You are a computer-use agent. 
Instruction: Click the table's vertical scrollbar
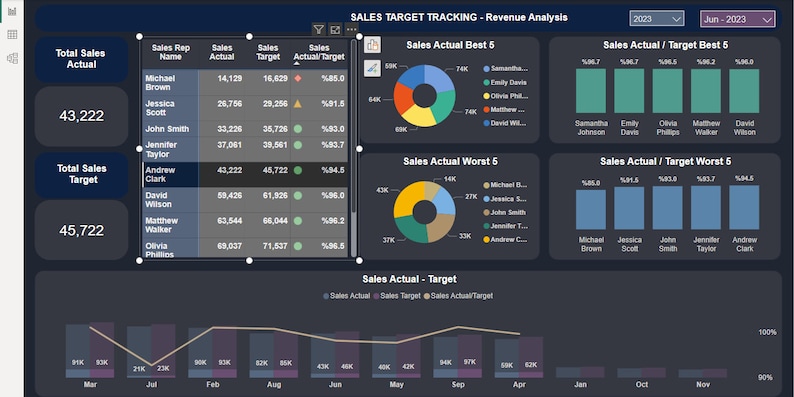(x=353, y=127)
